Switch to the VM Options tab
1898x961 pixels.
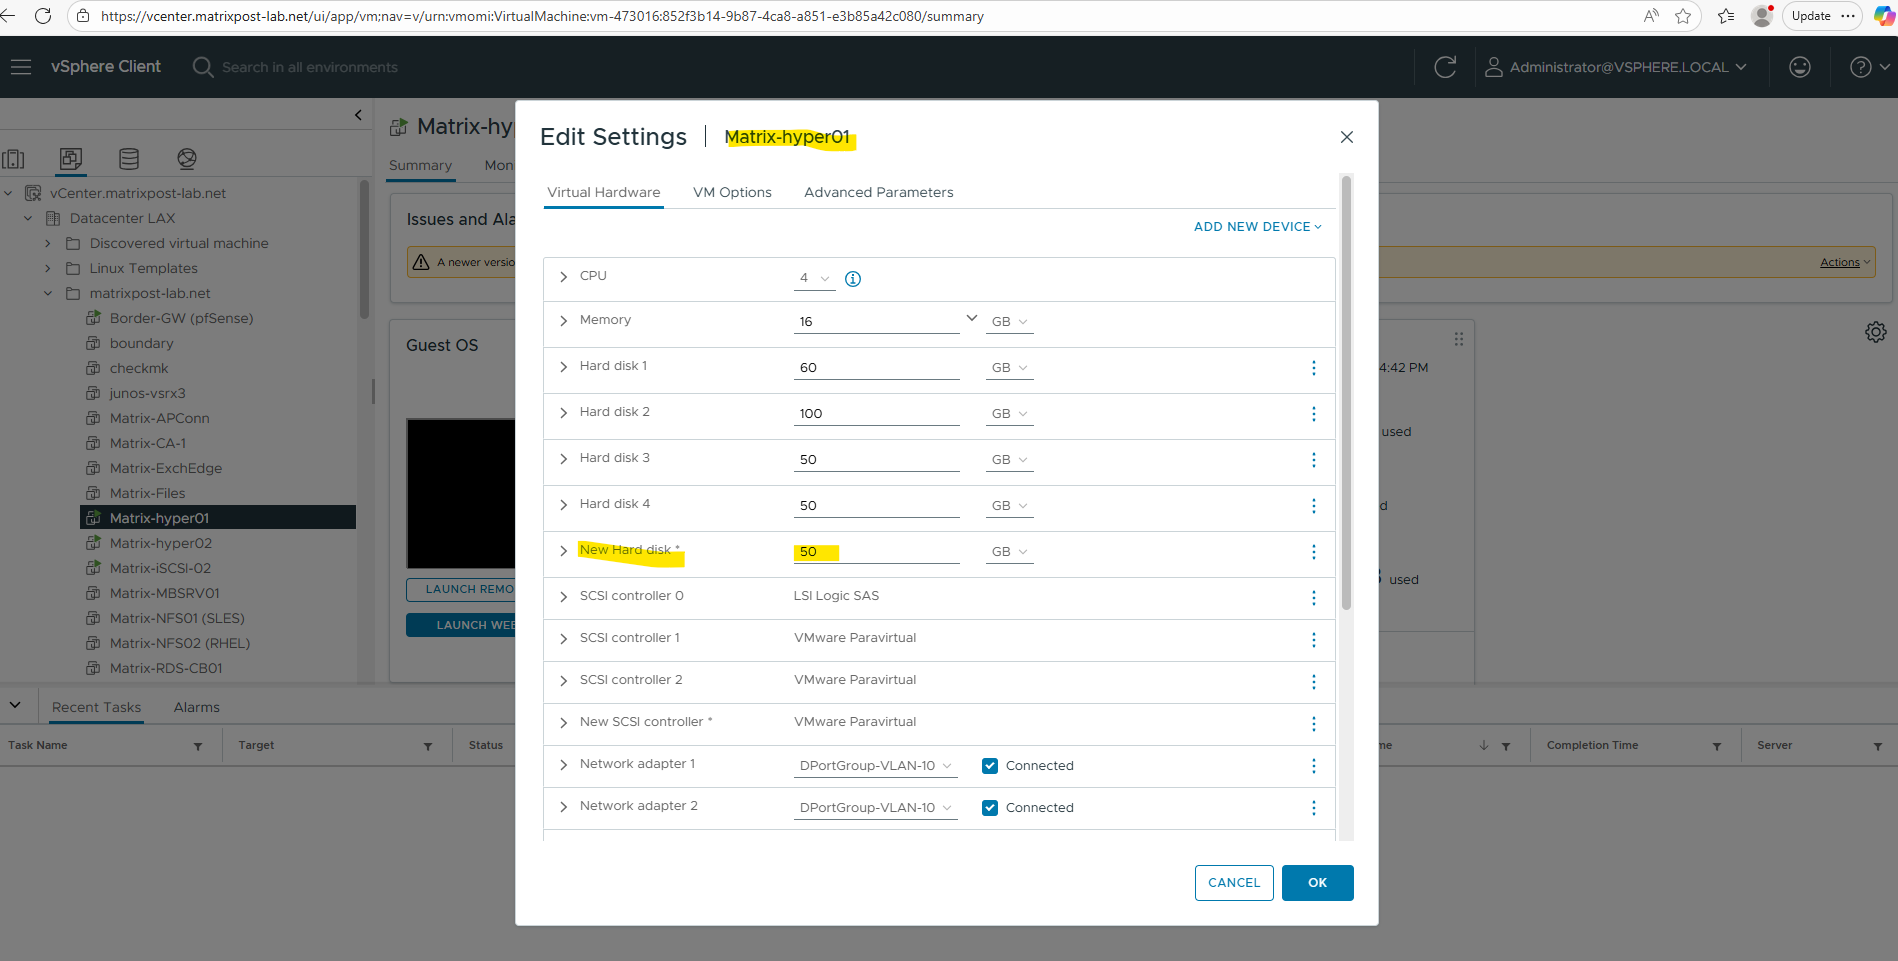(732, 192)
